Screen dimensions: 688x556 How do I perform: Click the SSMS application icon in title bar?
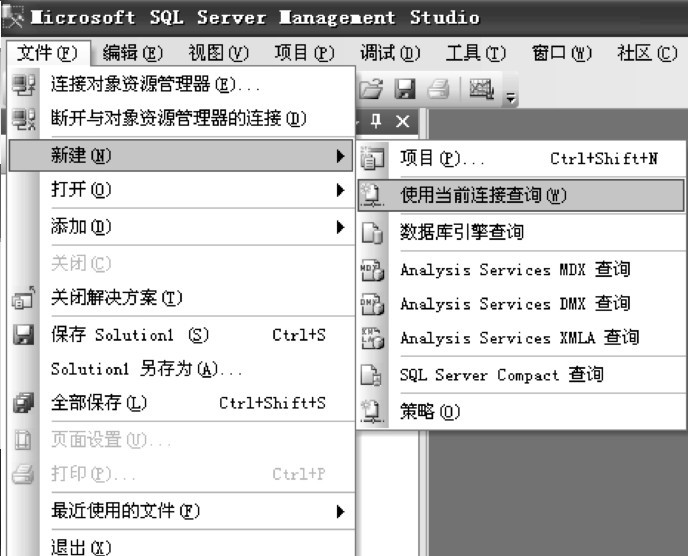[13, 18]
